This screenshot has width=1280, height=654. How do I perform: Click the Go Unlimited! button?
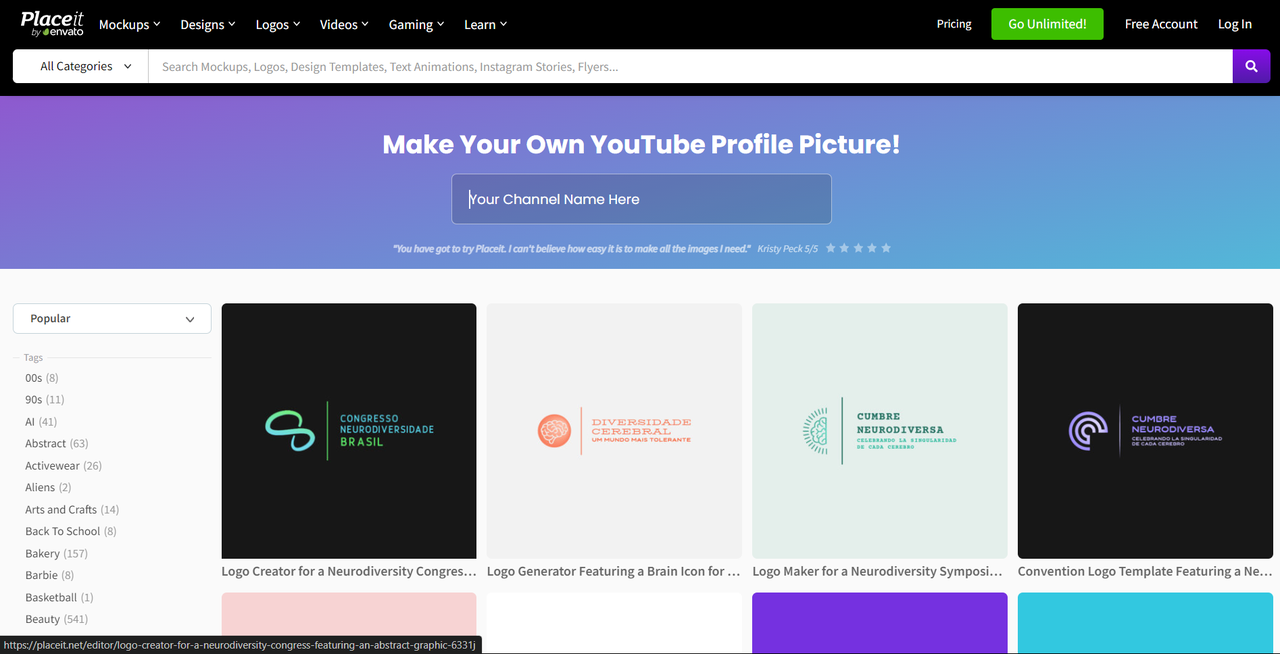click(1047, 24)
